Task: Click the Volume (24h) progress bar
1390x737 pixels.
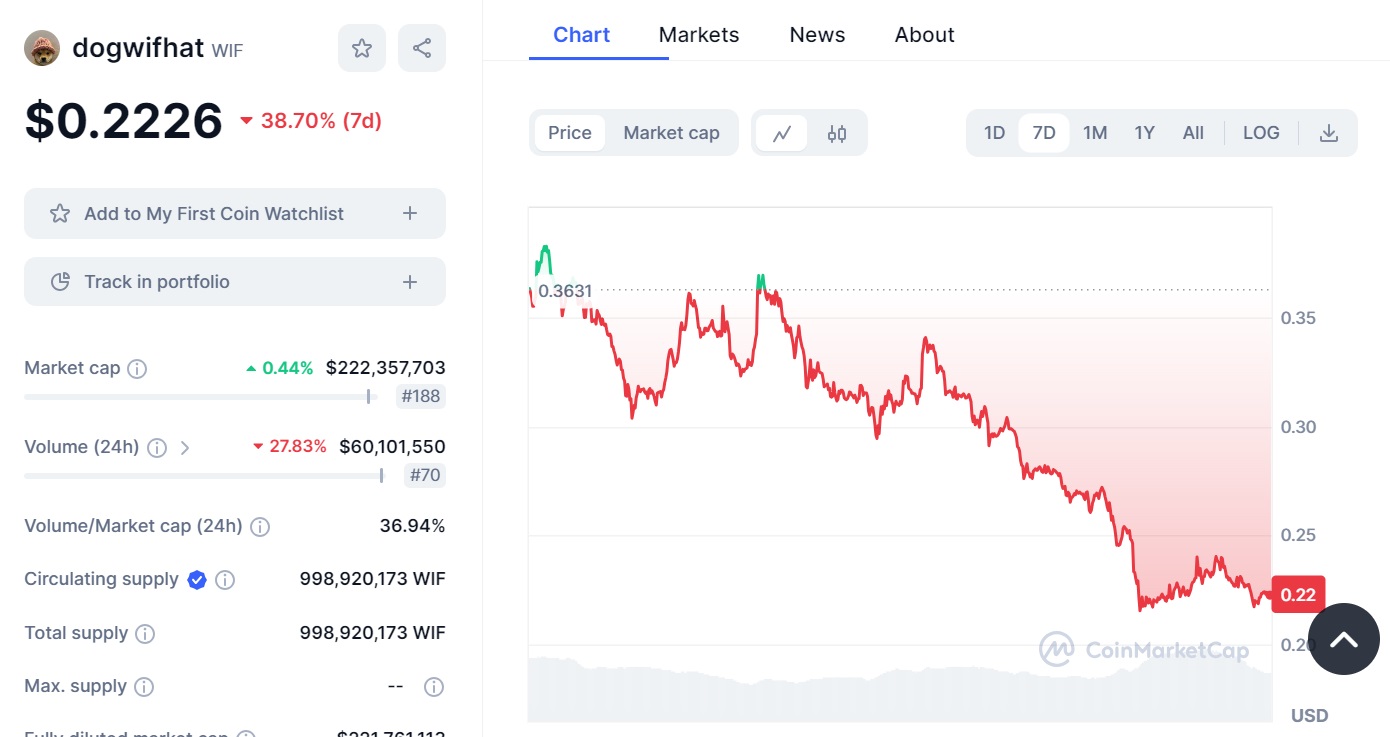Action: [204, 476]
